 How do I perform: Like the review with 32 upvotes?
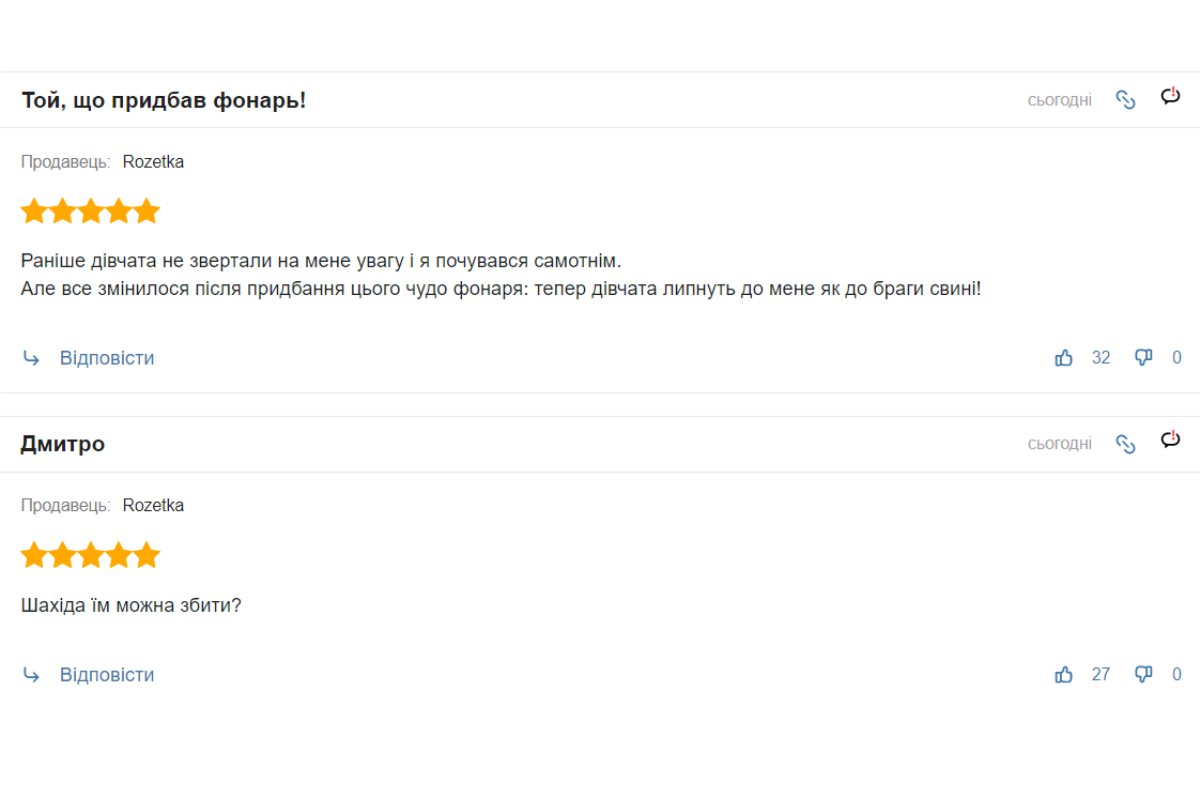[1064, 358]
